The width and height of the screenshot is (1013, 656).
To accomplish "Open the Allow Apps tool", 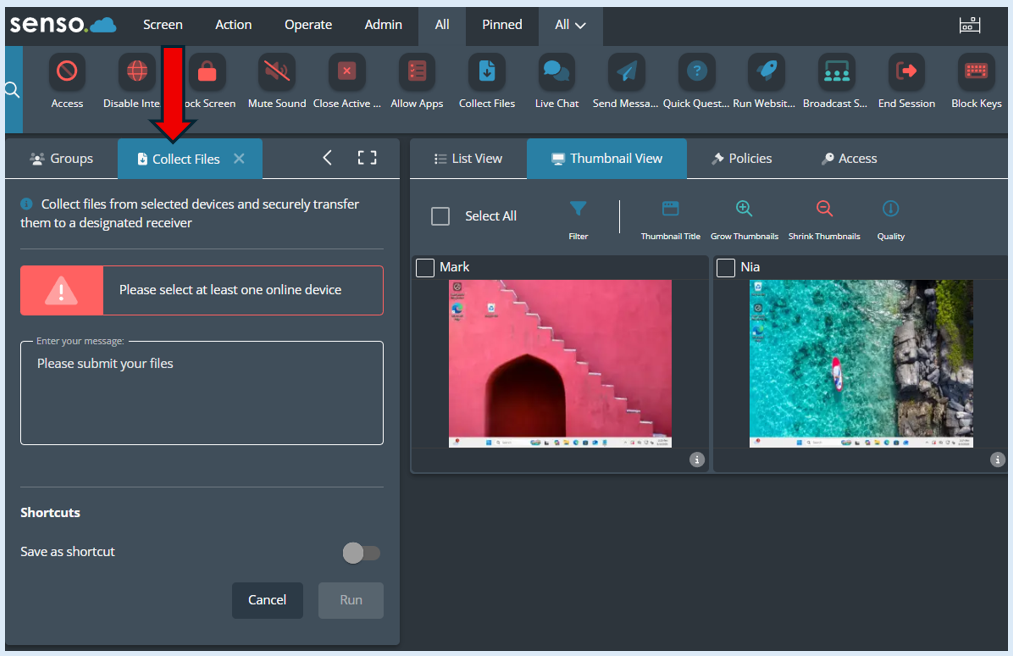I will [x=417, y=72].
